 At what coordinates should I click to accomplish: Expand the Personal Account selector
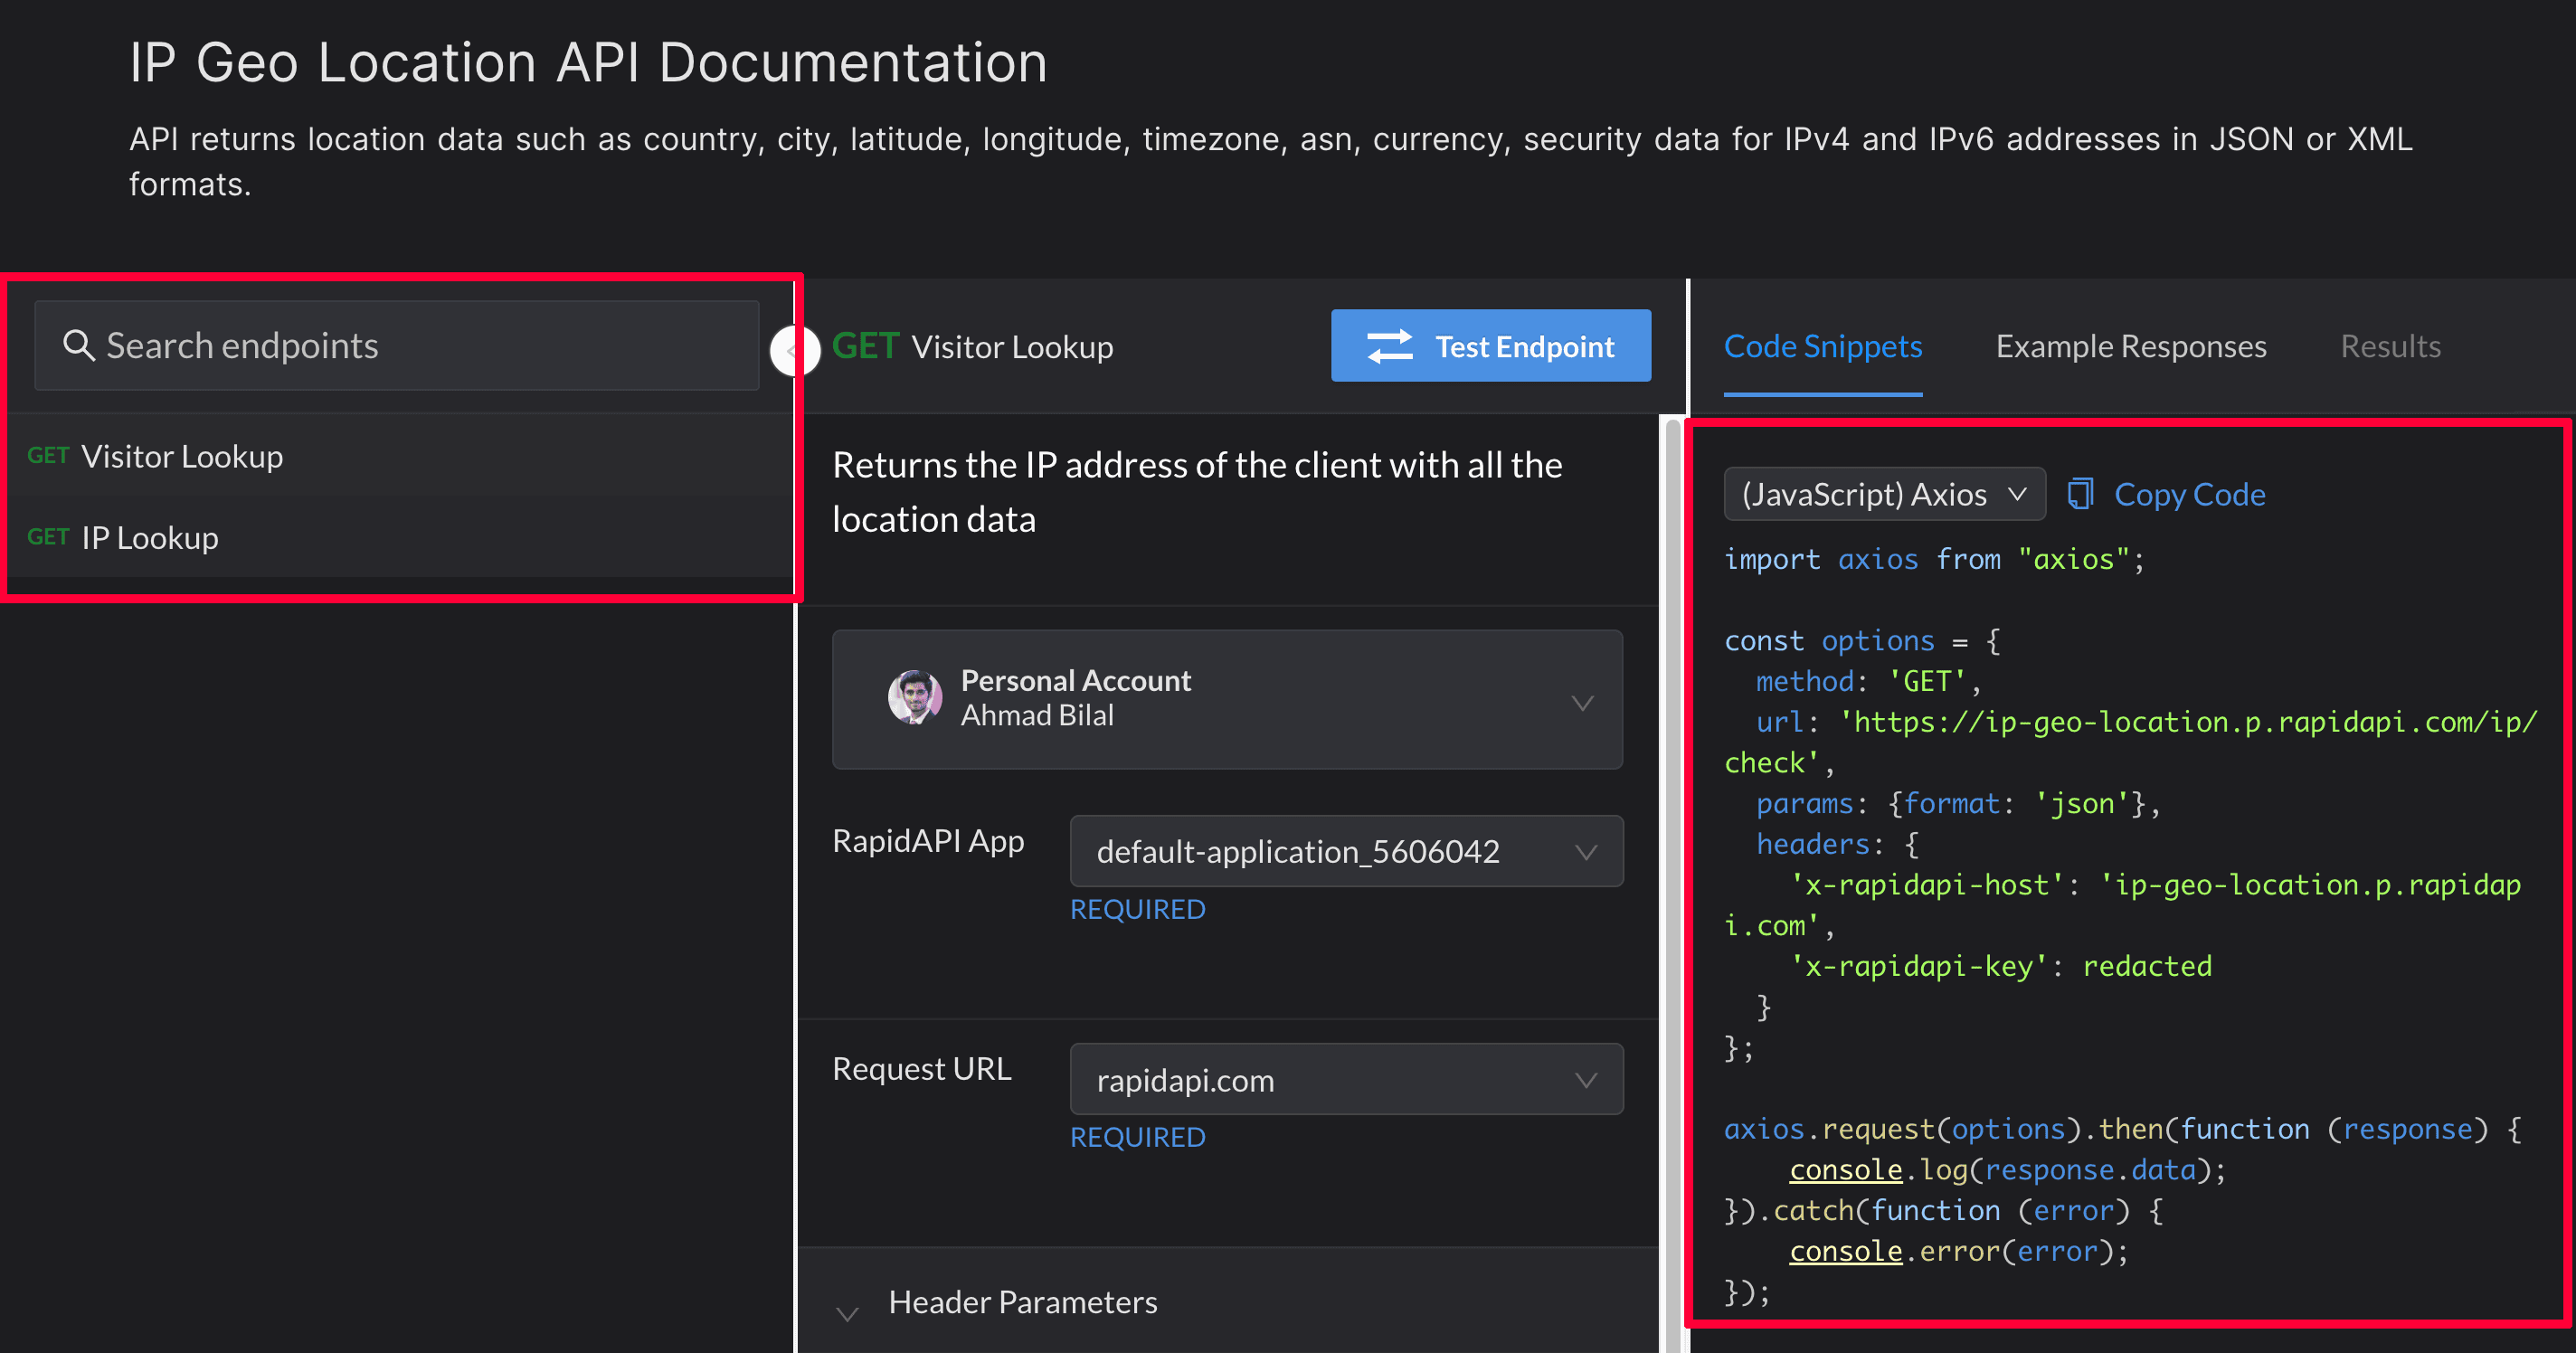point(1581,704)
